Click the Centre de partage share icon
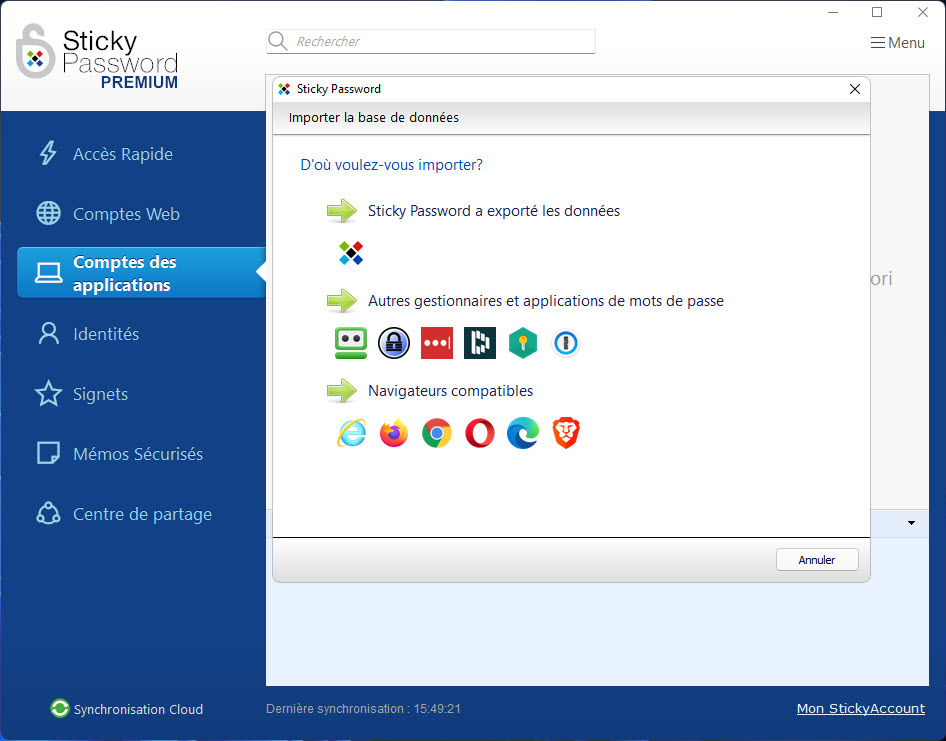The width and height of the screenshot is (946, 741). point(48,514)
